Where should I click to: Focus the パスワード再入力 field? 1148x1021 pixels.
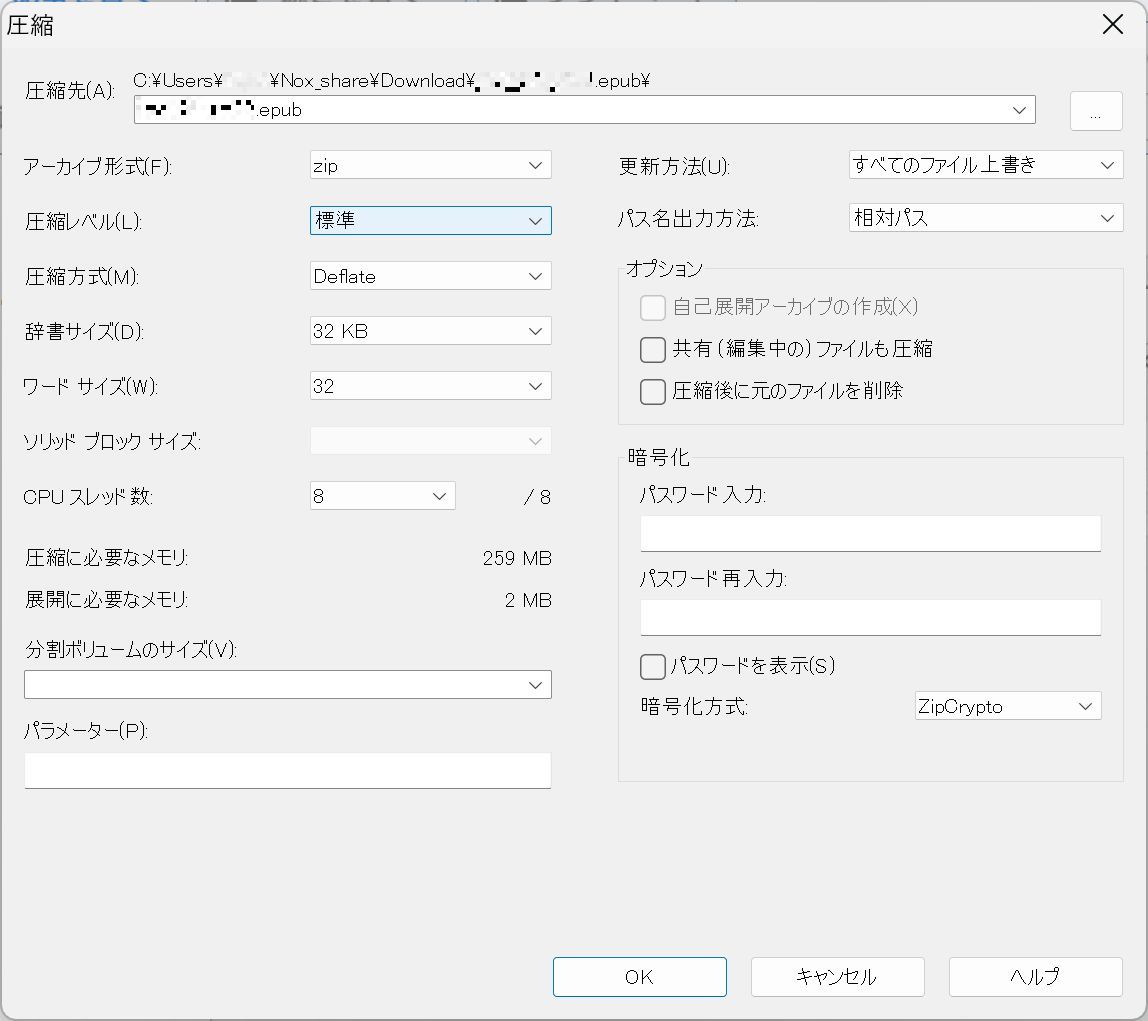pos(870,617)
